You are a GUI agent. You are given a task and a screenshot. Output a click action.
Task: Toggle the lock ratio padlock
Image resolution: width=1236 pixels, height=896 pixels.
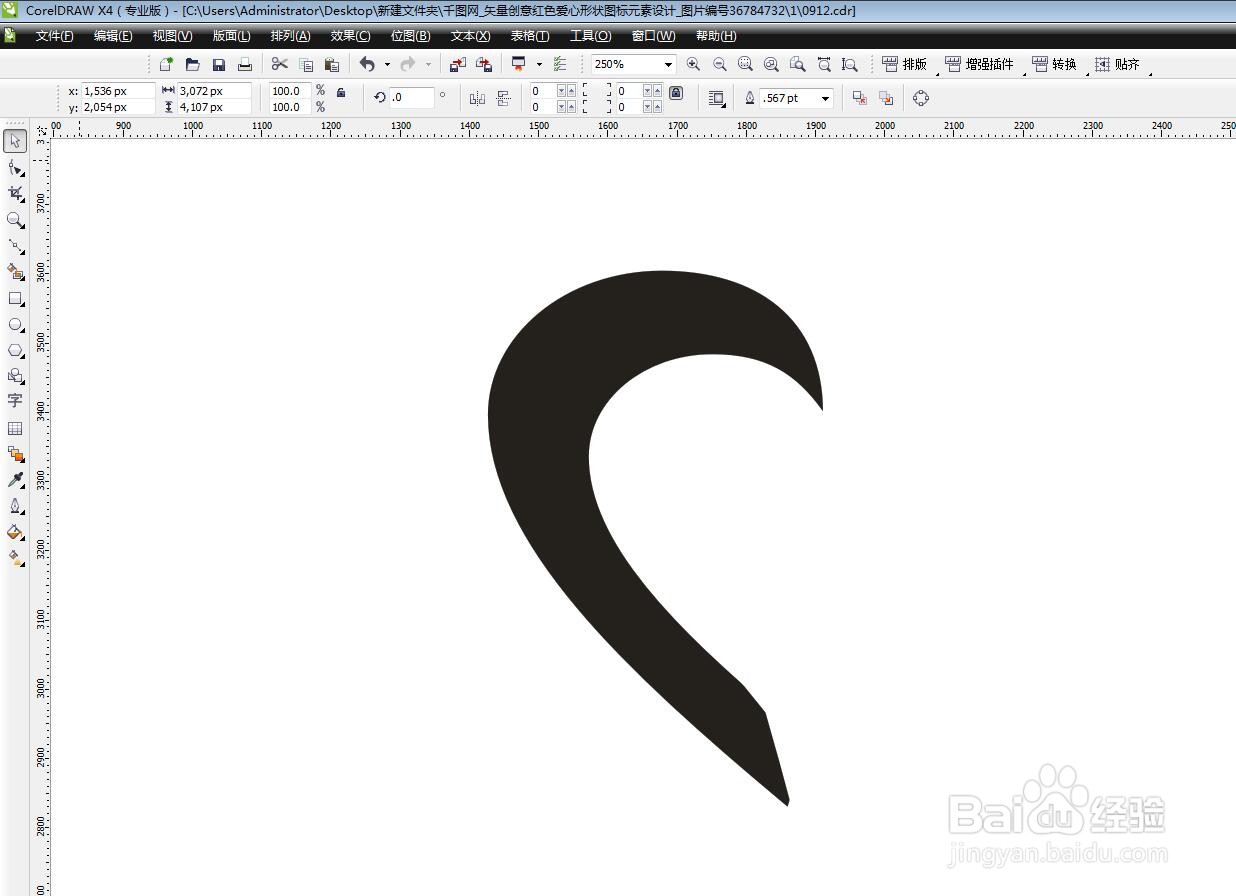[x=341, y=92]
